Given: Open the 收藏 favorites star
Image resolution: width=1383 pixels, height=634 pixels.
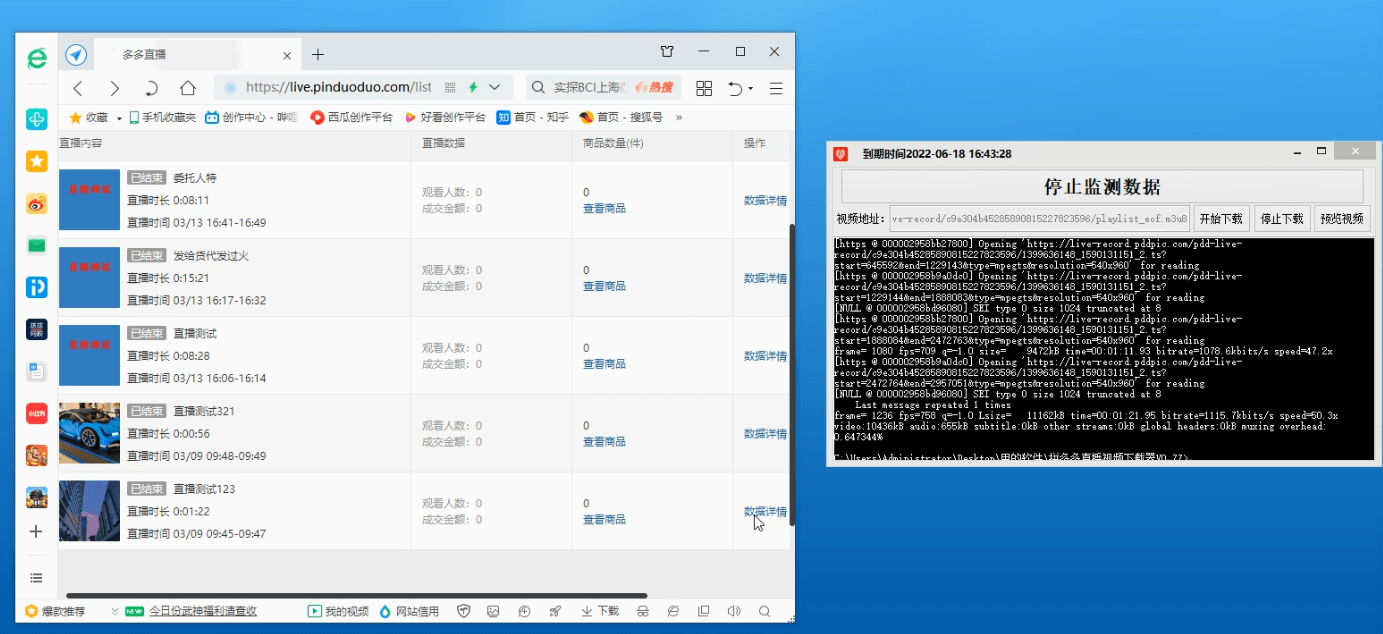Looking at the screenshot, I should [x=75, y=118].
